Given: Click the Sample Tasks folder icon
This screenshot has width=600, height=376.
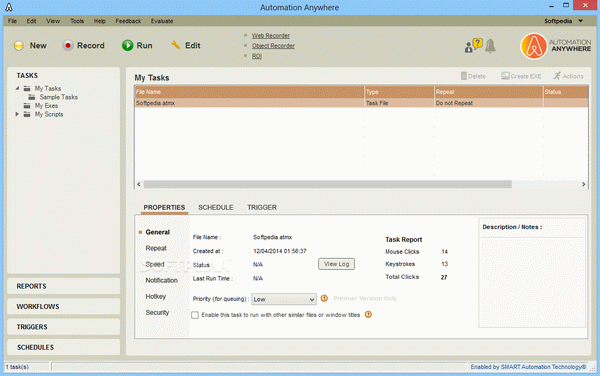Looking at the screenshot, I should (x=32, y=97).
